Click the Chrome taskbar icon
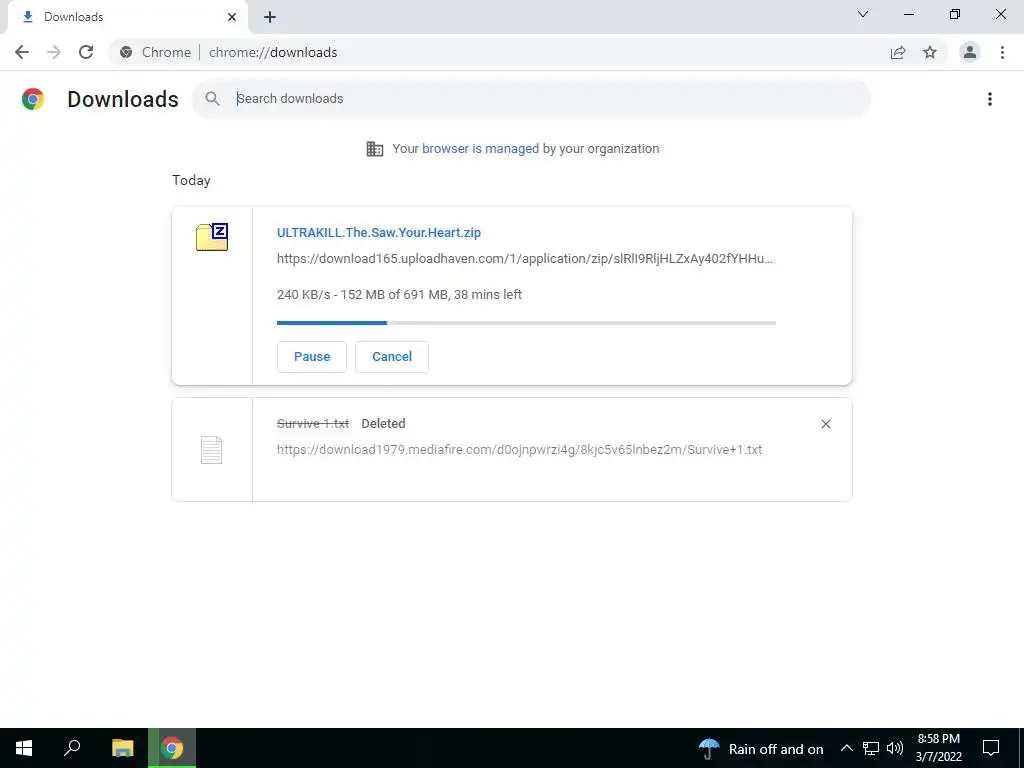 coord(172,748)
